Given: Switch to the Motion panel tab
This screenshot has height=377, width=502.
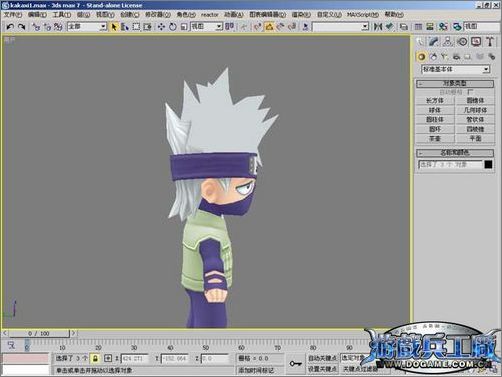Looking at the screenshot, I should pos(462,42).
